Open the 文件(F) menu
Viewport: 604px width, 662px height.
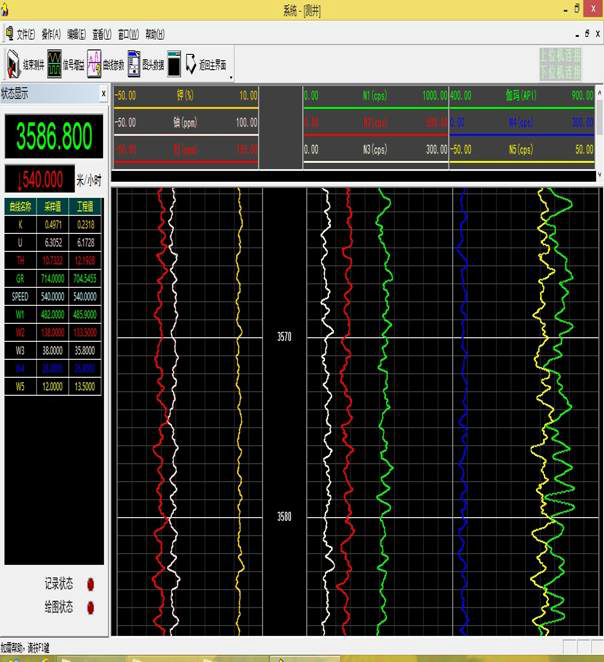point(26,33)
